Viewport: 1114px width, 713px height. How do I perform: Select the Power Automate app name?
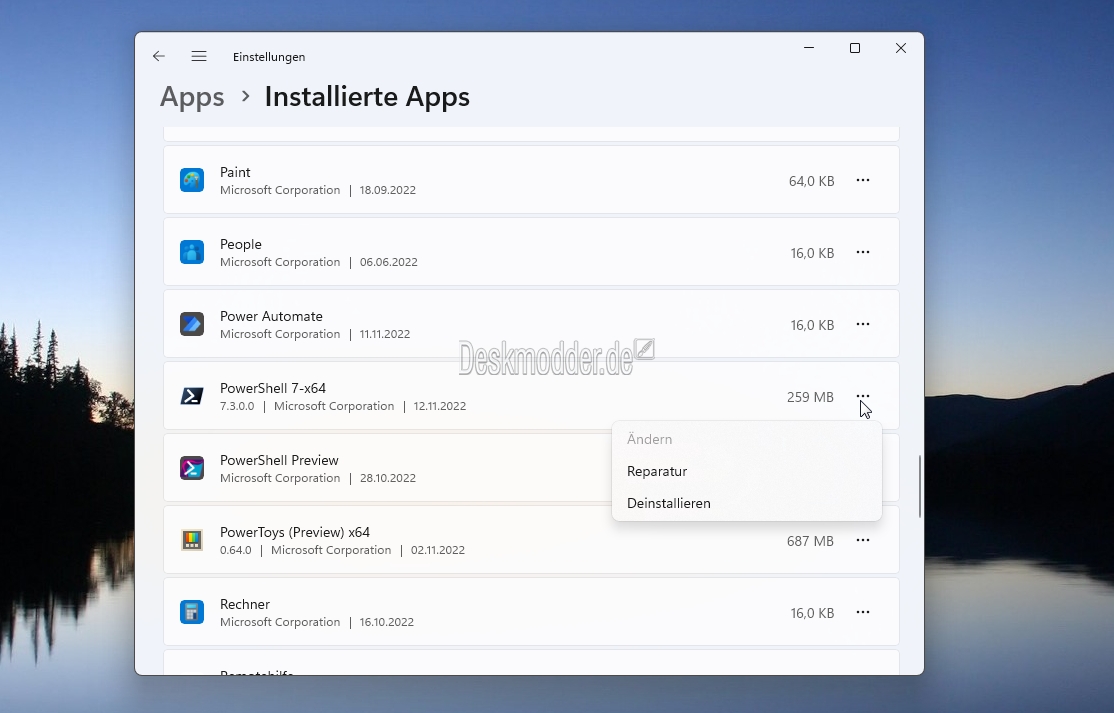[271, 316]
